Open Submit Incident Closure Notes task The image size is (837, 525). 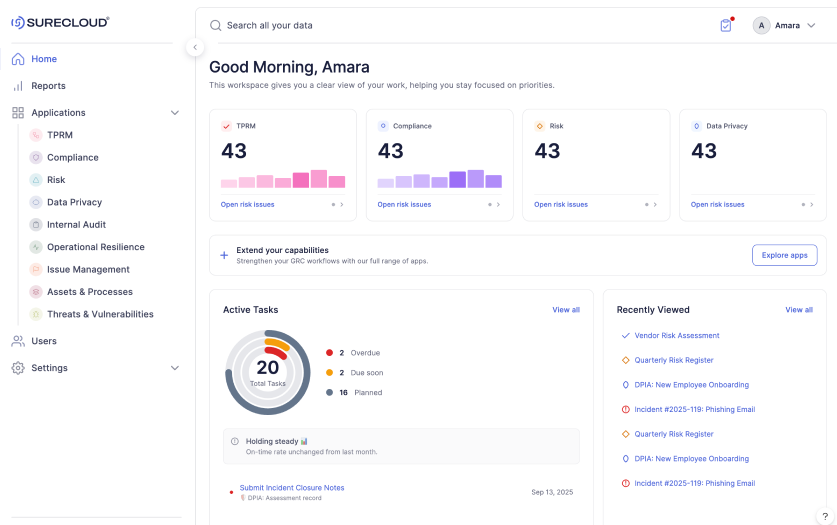pyautogui.click(x=291, y=488)
